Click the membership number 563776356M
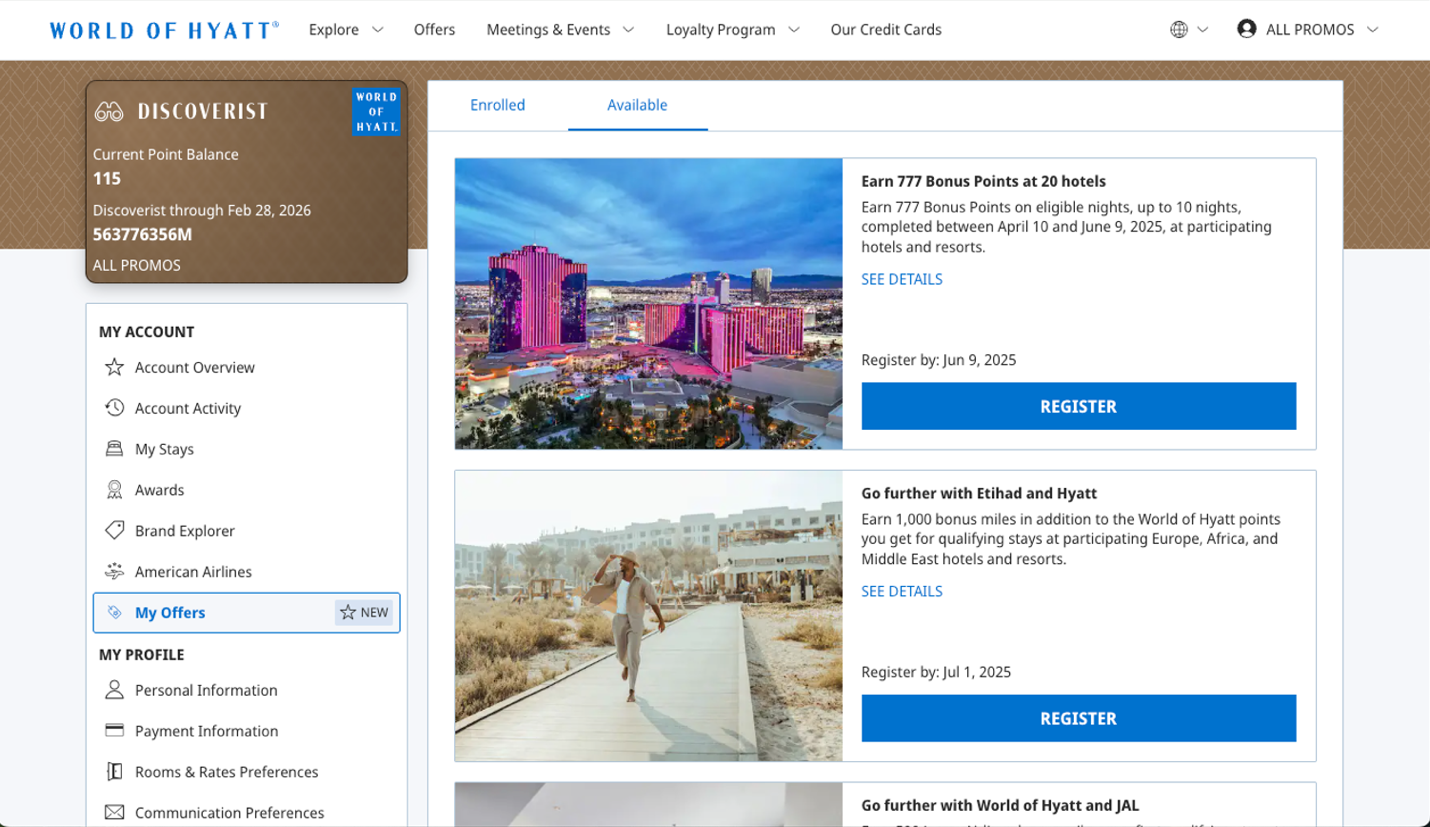Image resolution: width=1430 pixels, height=827 pixels. click(x=142, y=235)
